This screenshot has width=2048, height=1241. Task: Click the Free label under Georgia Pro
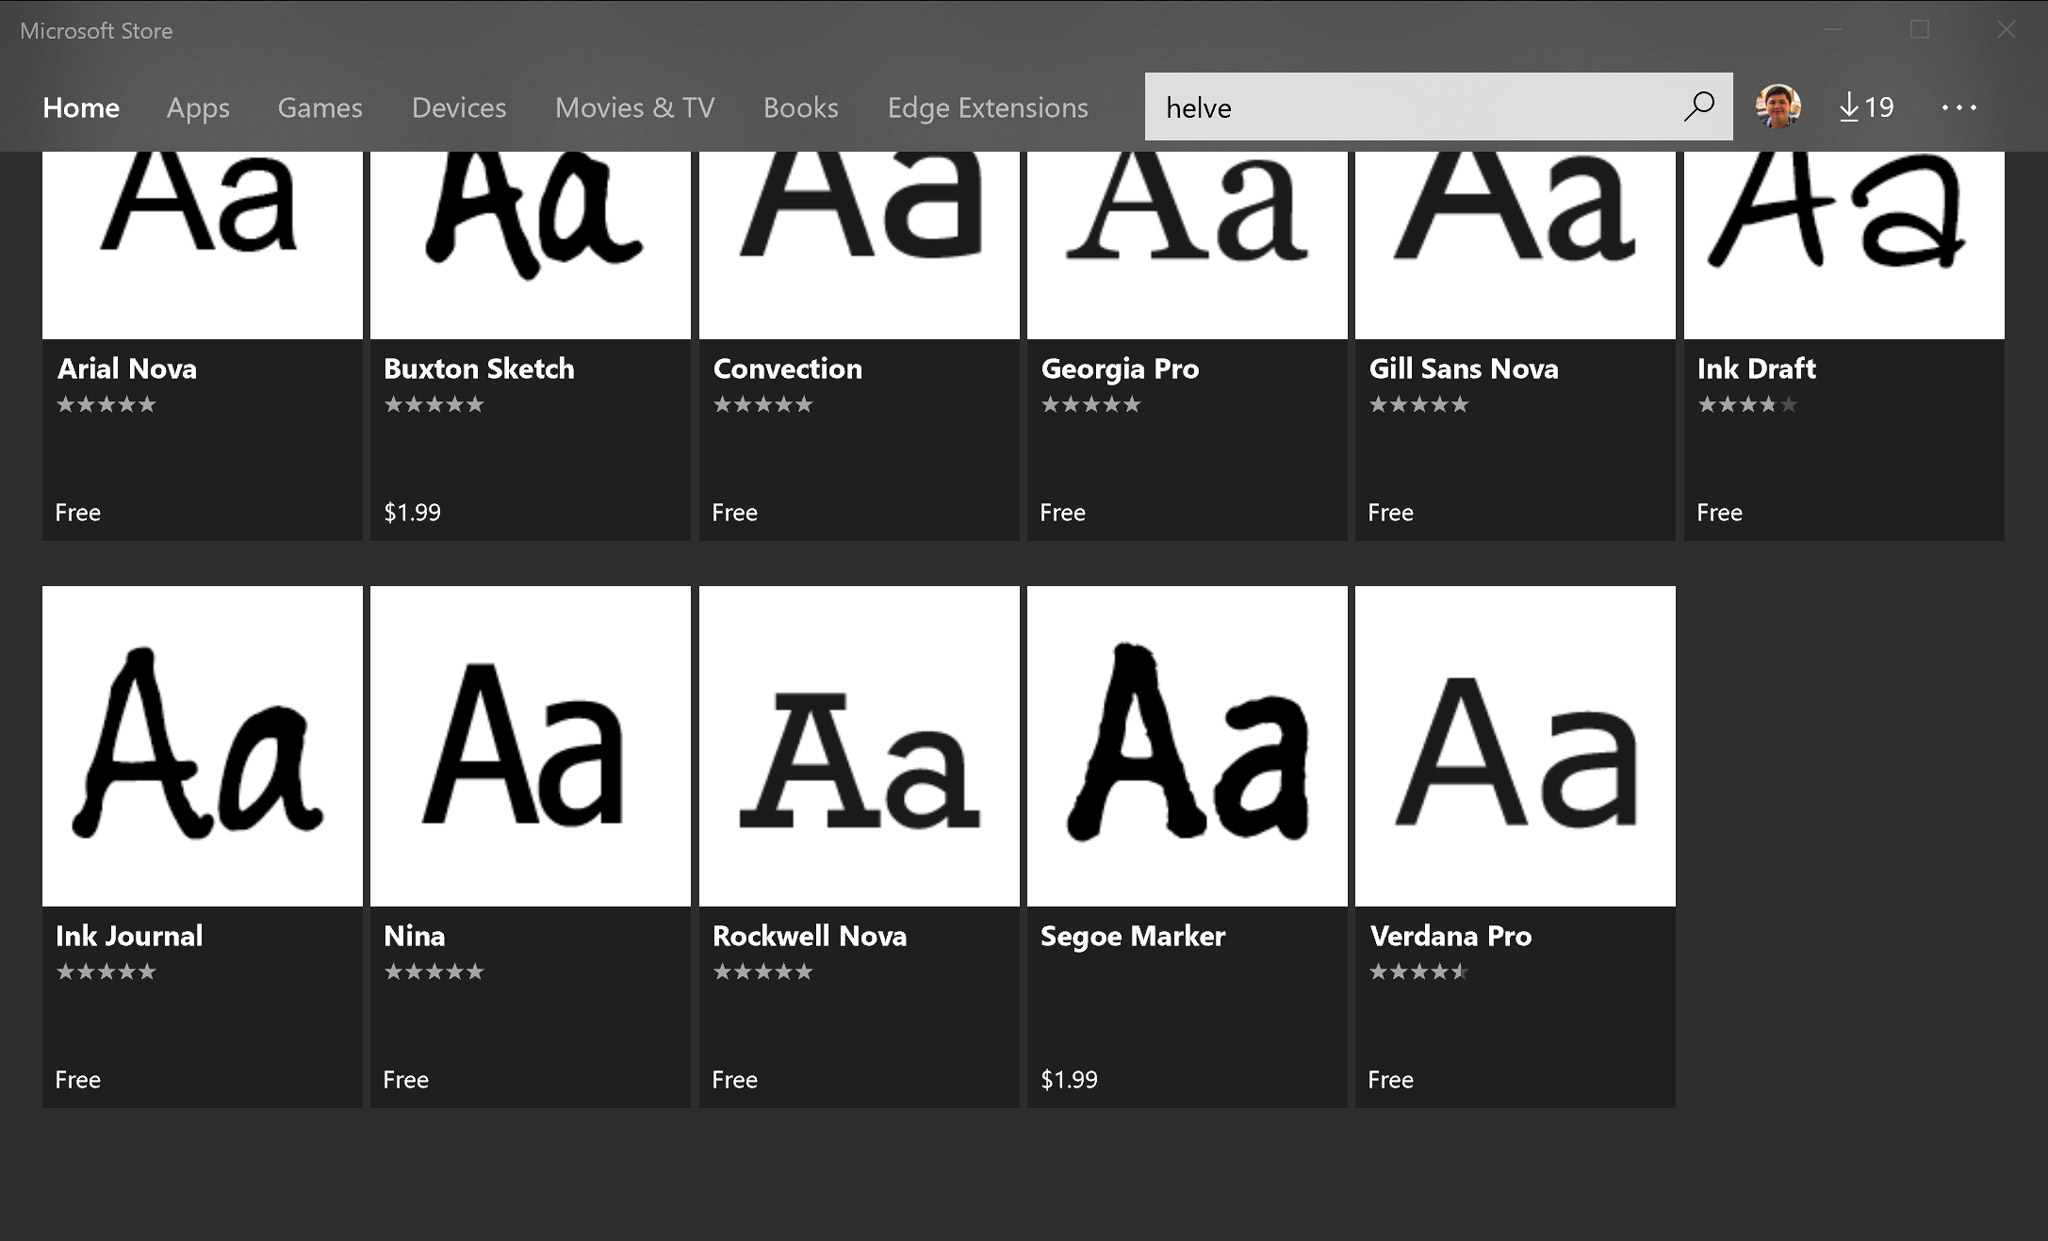tap(1062, 513)
